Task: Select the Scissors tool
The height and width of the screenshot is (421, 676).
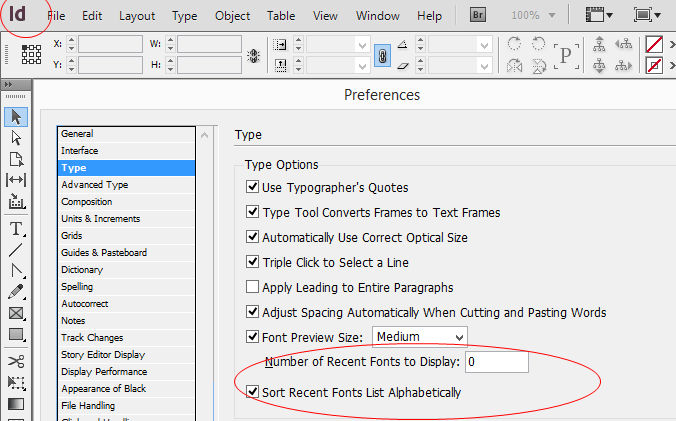Action: [x=16, y=361]
